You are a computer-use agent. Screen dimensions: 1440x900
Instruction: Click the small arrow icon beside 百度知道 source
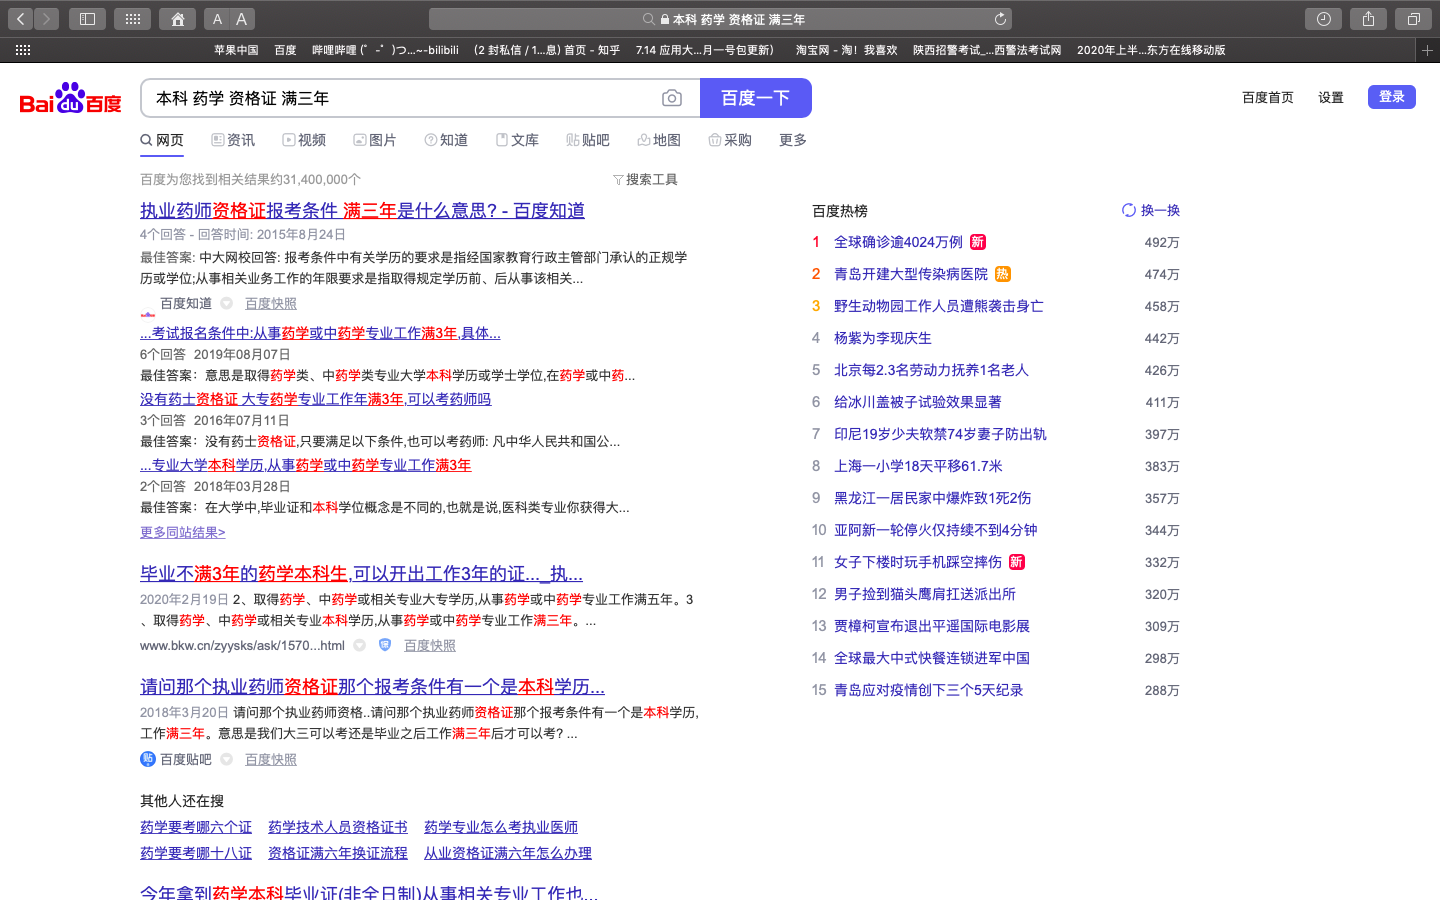point(227,304)
